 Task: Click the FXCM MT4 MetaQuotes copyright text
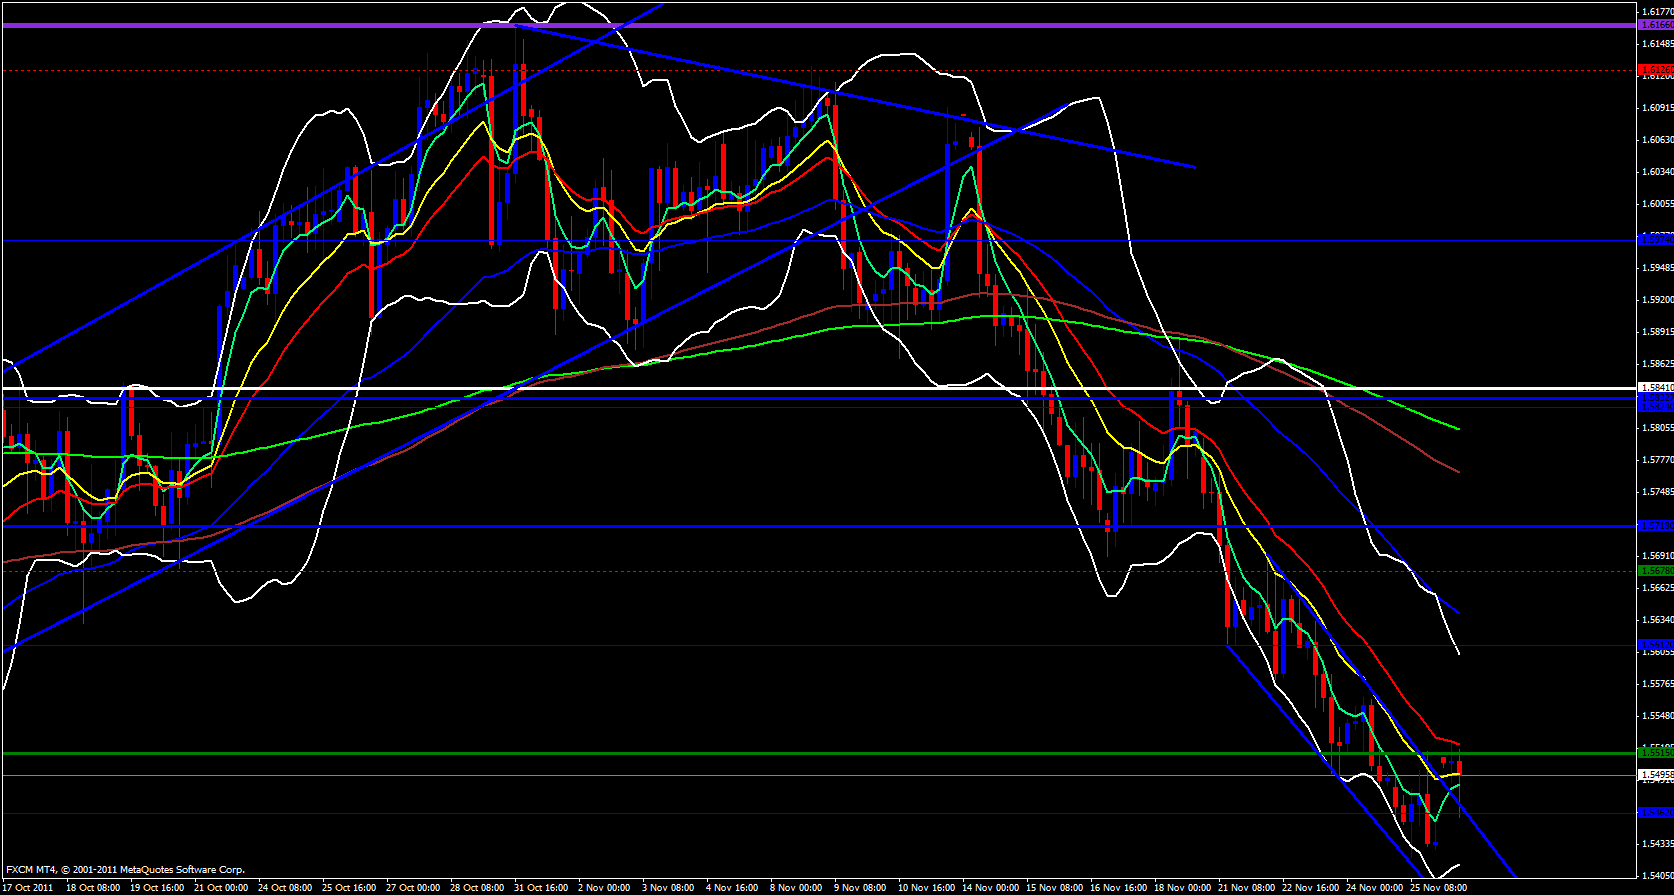click(125, 870)
